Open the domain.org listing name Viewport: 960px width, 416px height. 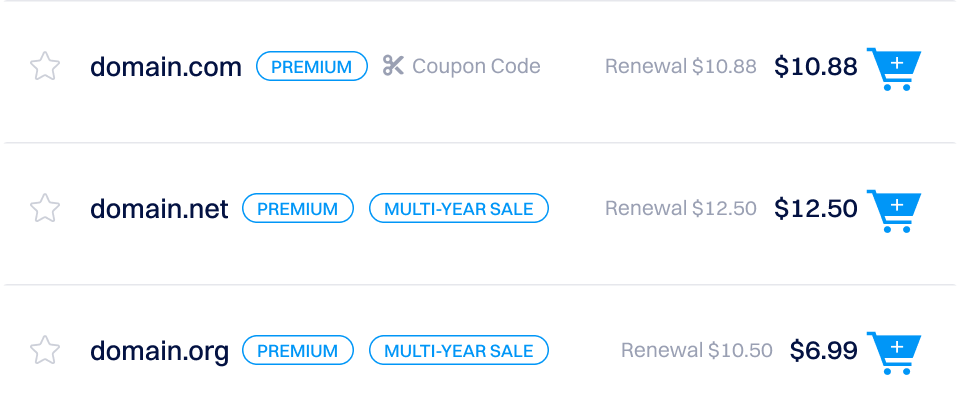coord(159,351)
